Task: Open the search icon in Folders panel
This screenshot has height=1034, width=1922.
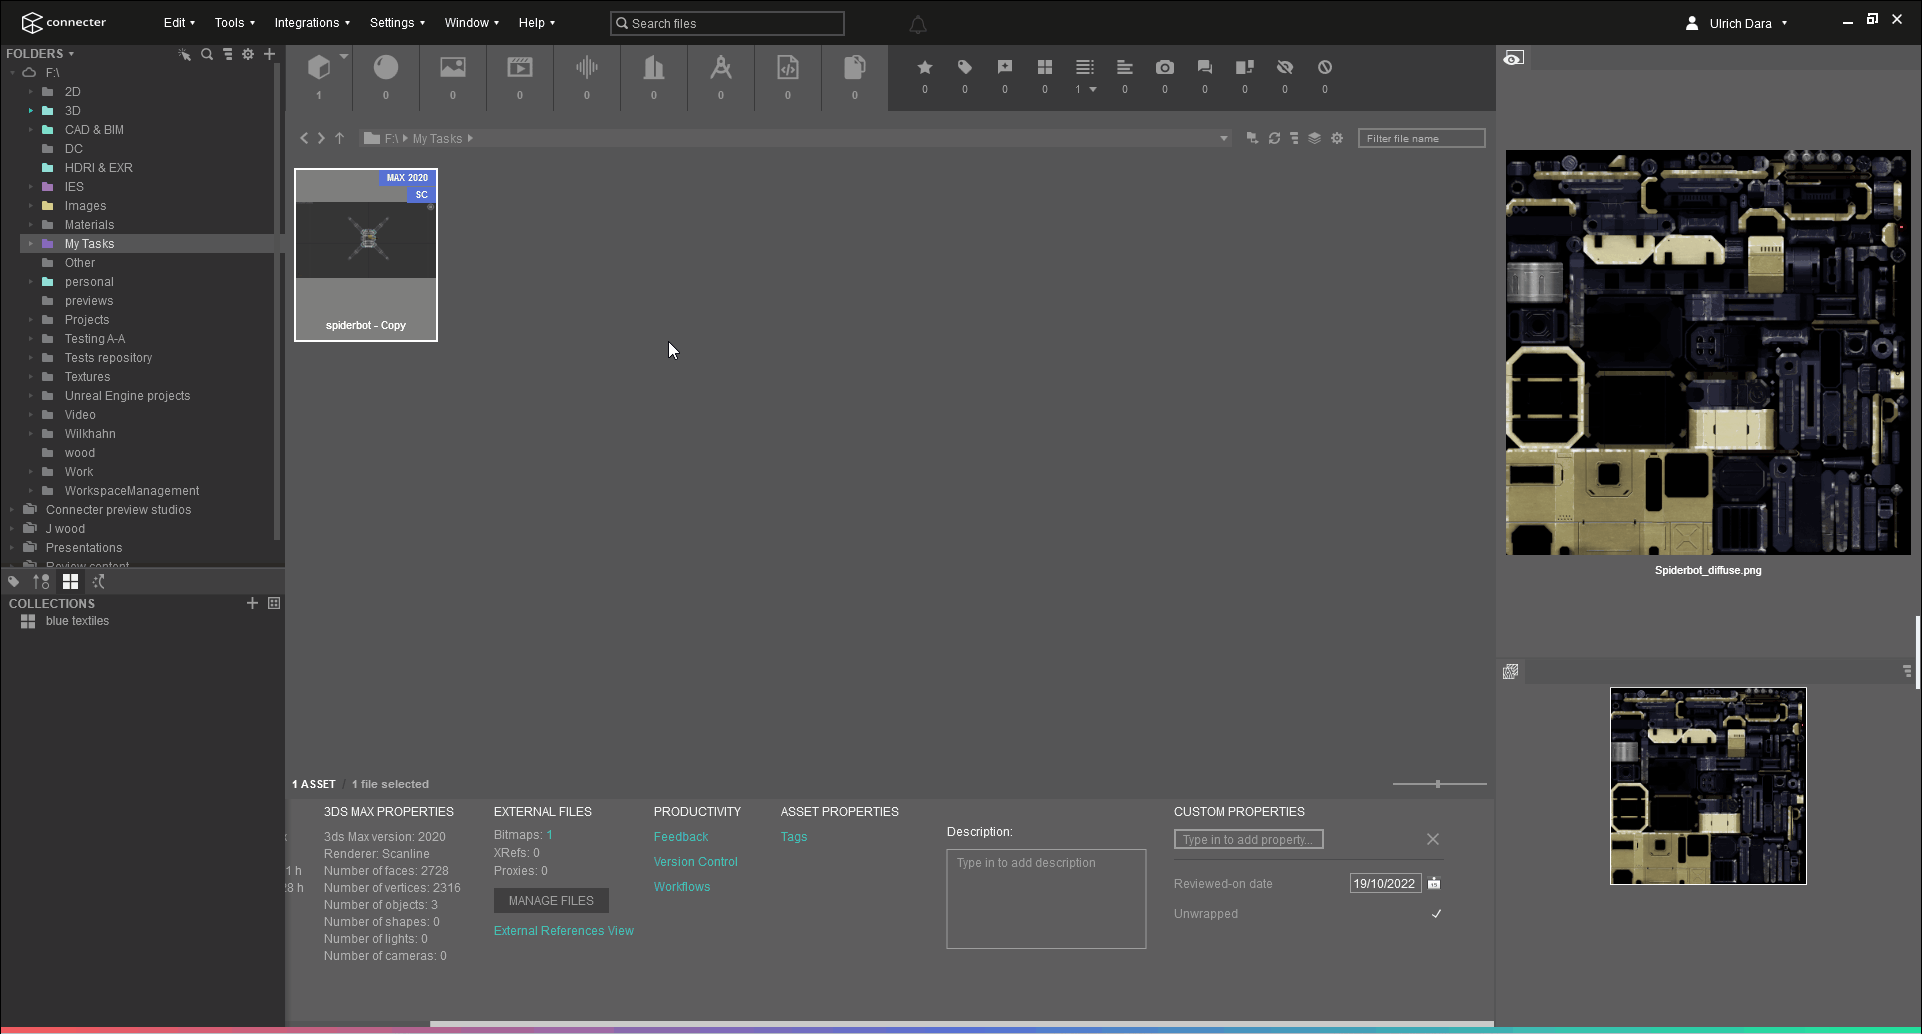Action: point(207,54)
